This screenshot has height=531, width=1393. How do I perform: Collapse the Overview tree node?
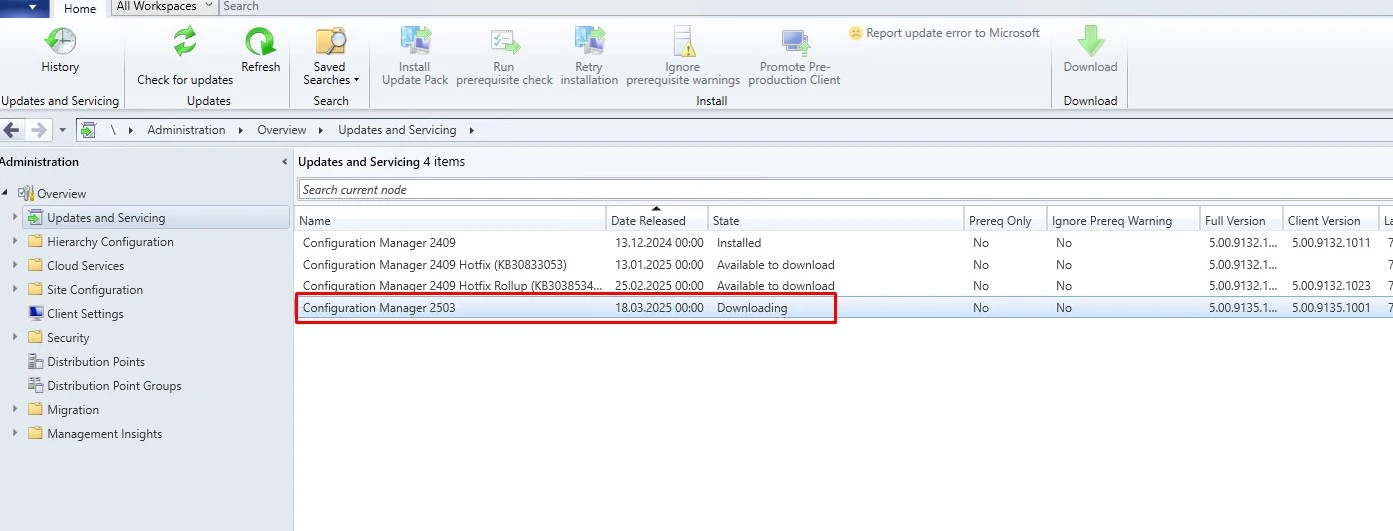click(6, 193)
